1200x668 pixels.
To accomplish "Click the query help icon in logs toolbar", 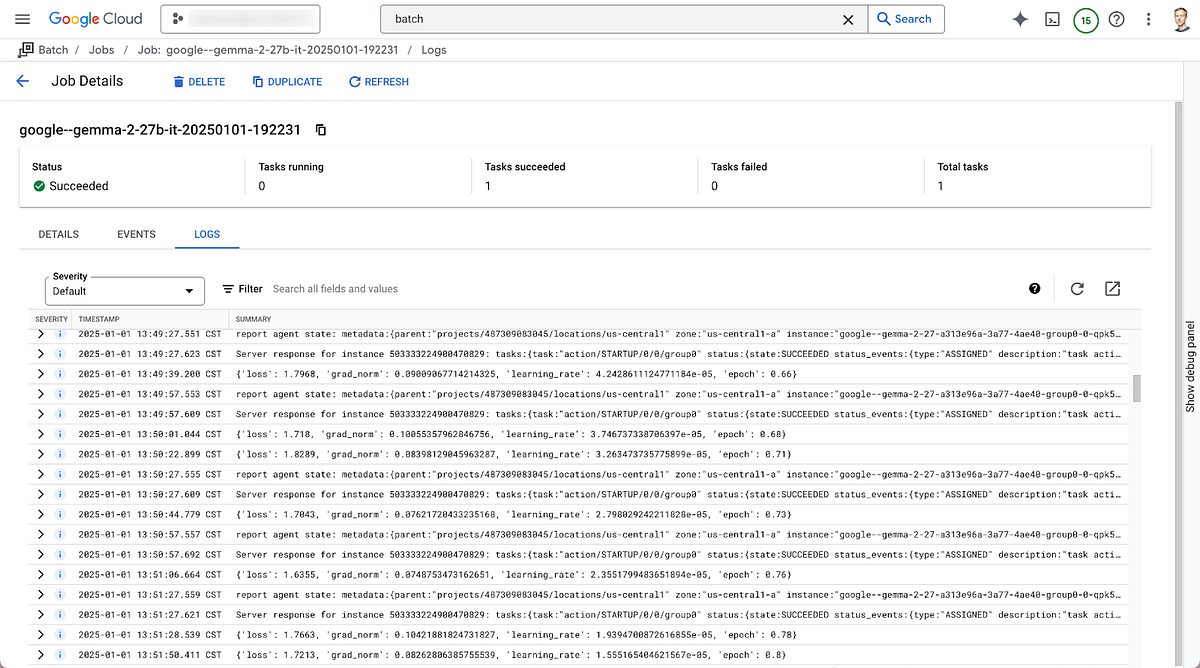I will tap(1035, 288).
